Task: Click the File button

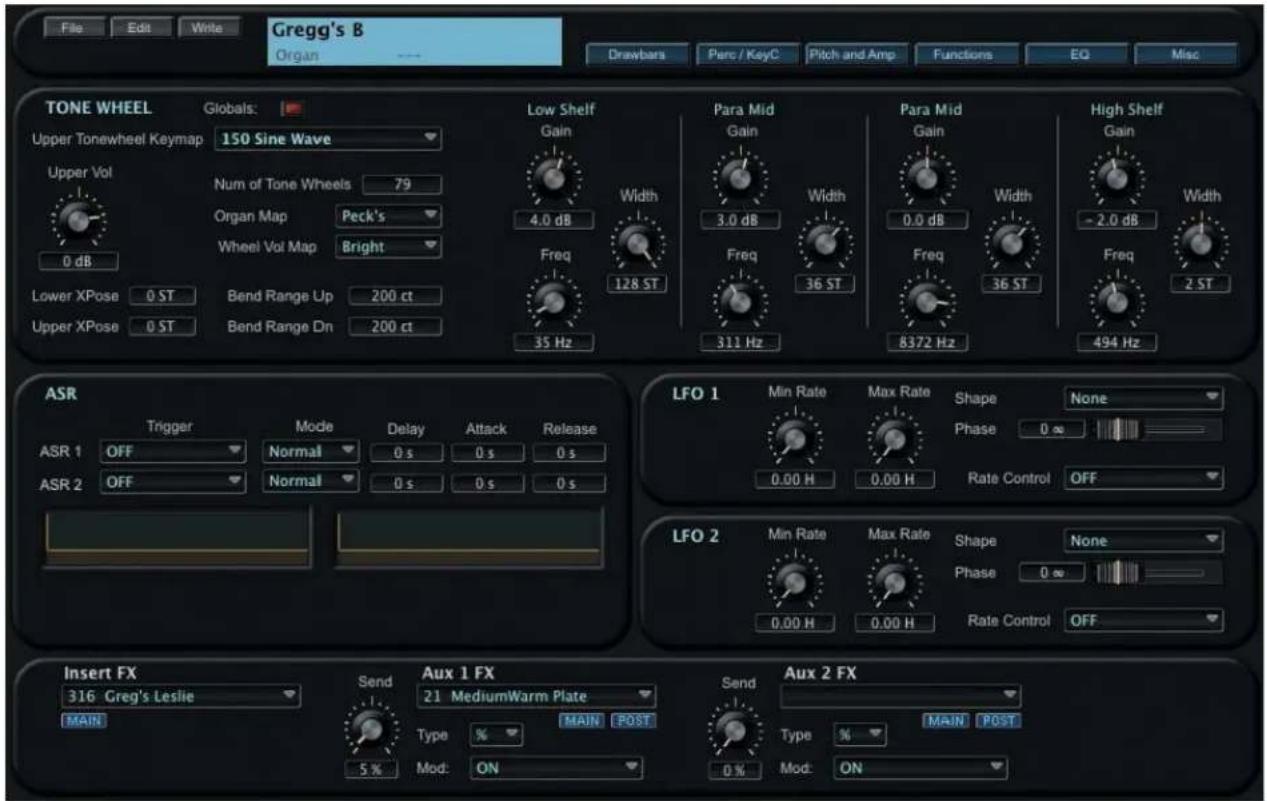Action: [x=72, y=27]
